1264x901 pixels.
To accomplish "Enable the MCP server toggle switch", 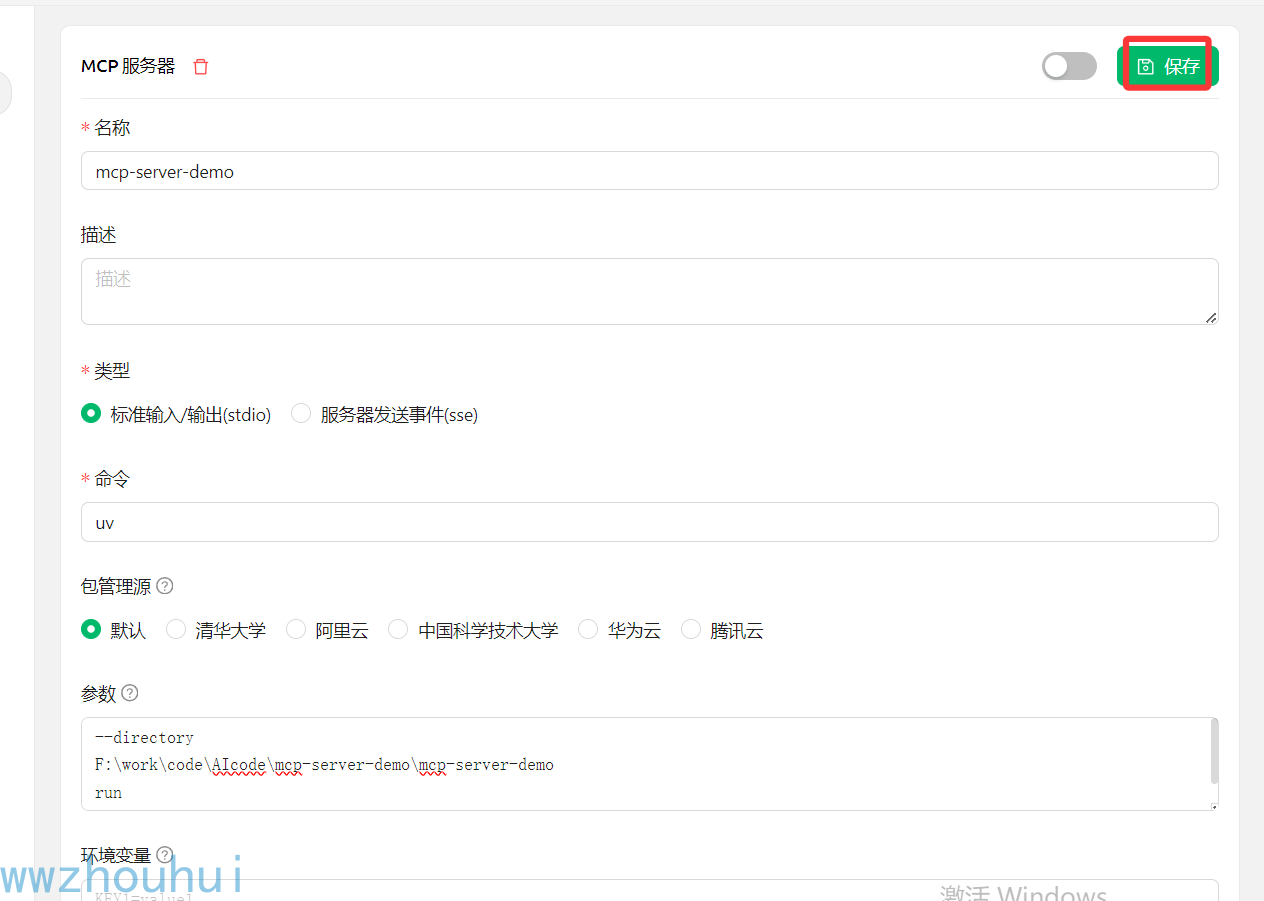I will pos(1069,66).
